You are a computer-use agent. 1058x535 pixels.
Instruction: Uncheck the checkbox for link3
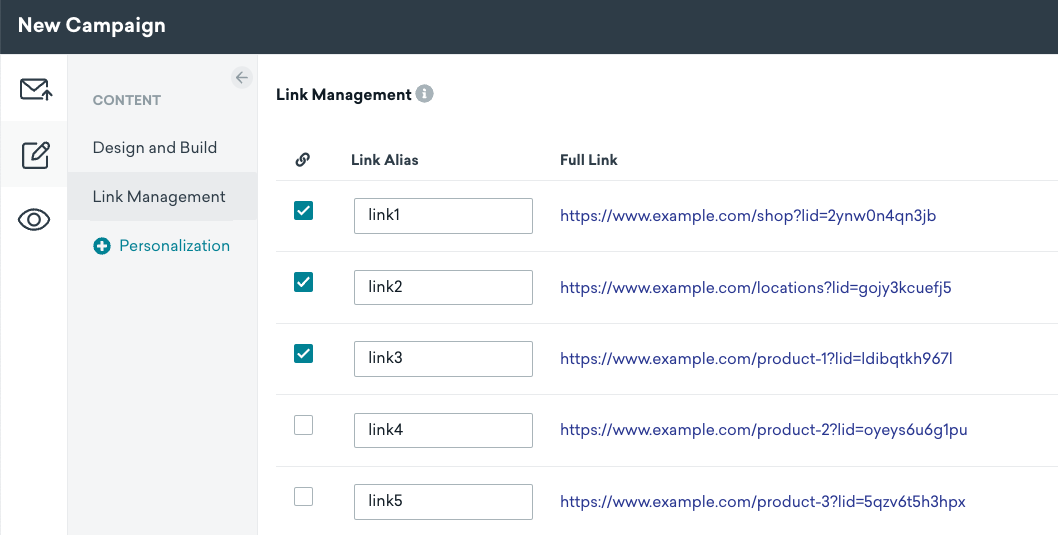pos(304,354)
